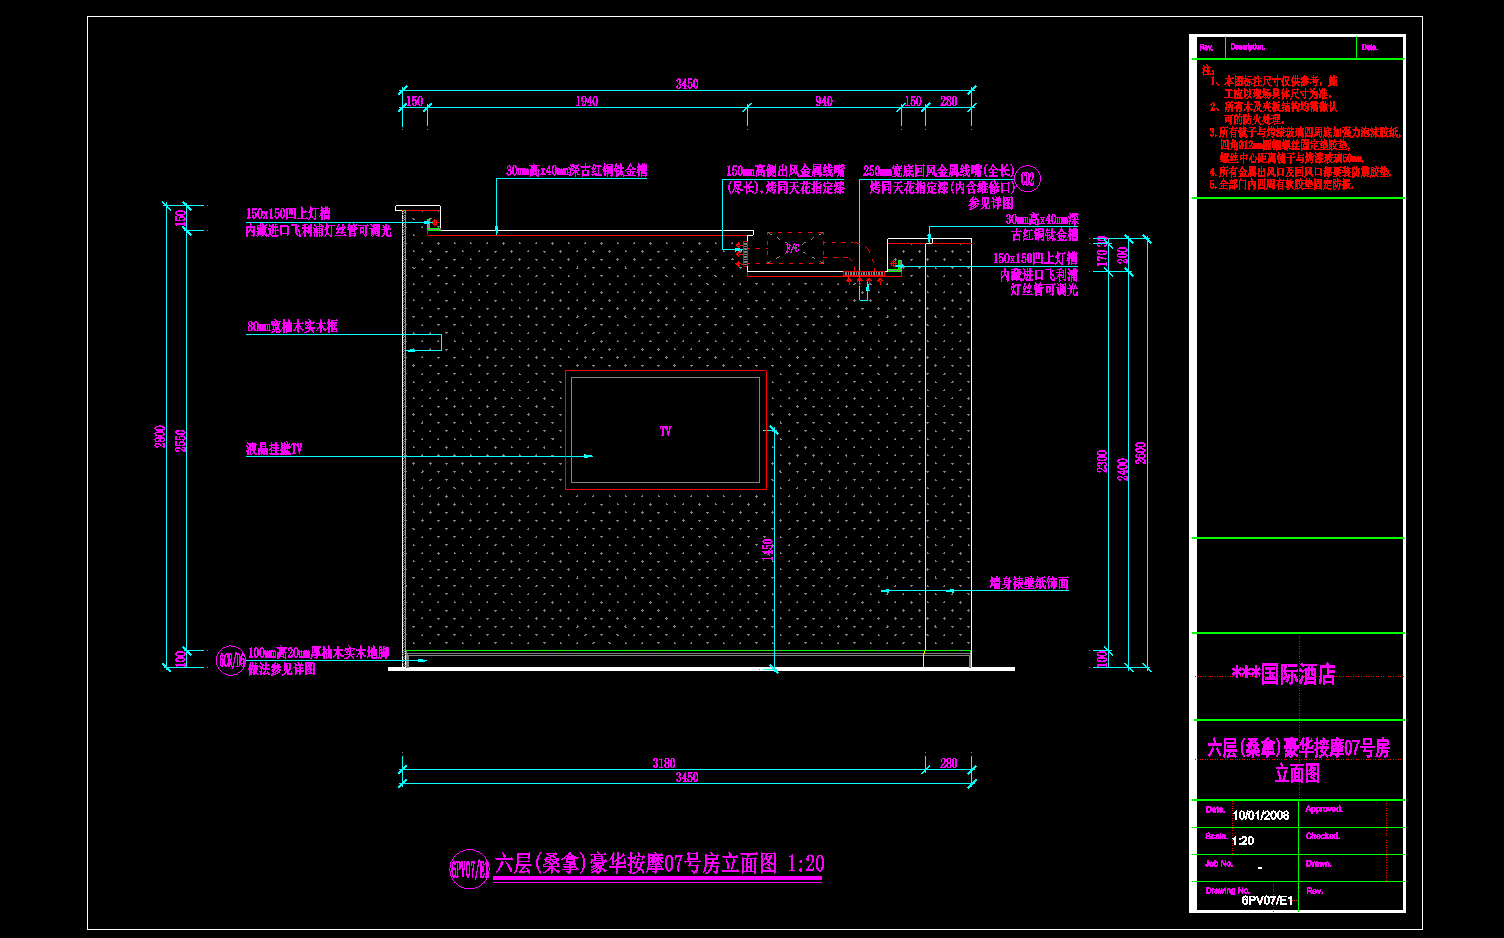Select the CD2 detail reference bubble

pos(1029,180)
